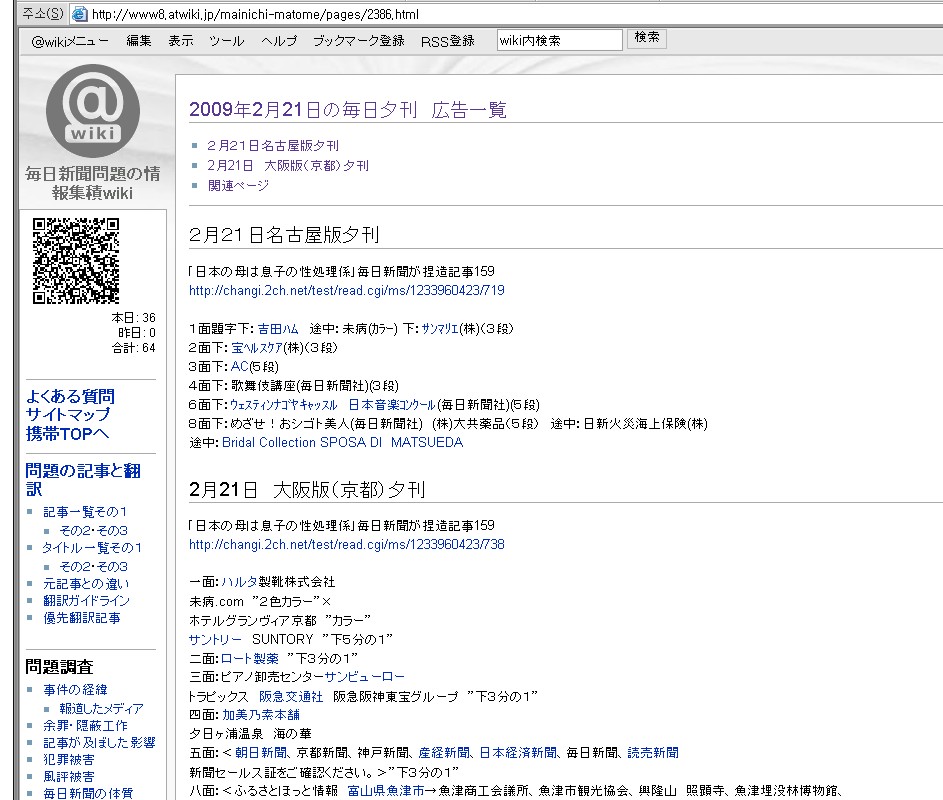Focus the wiki内検索 search field
This screenshot has width=943, height=800.
point(559,40)
